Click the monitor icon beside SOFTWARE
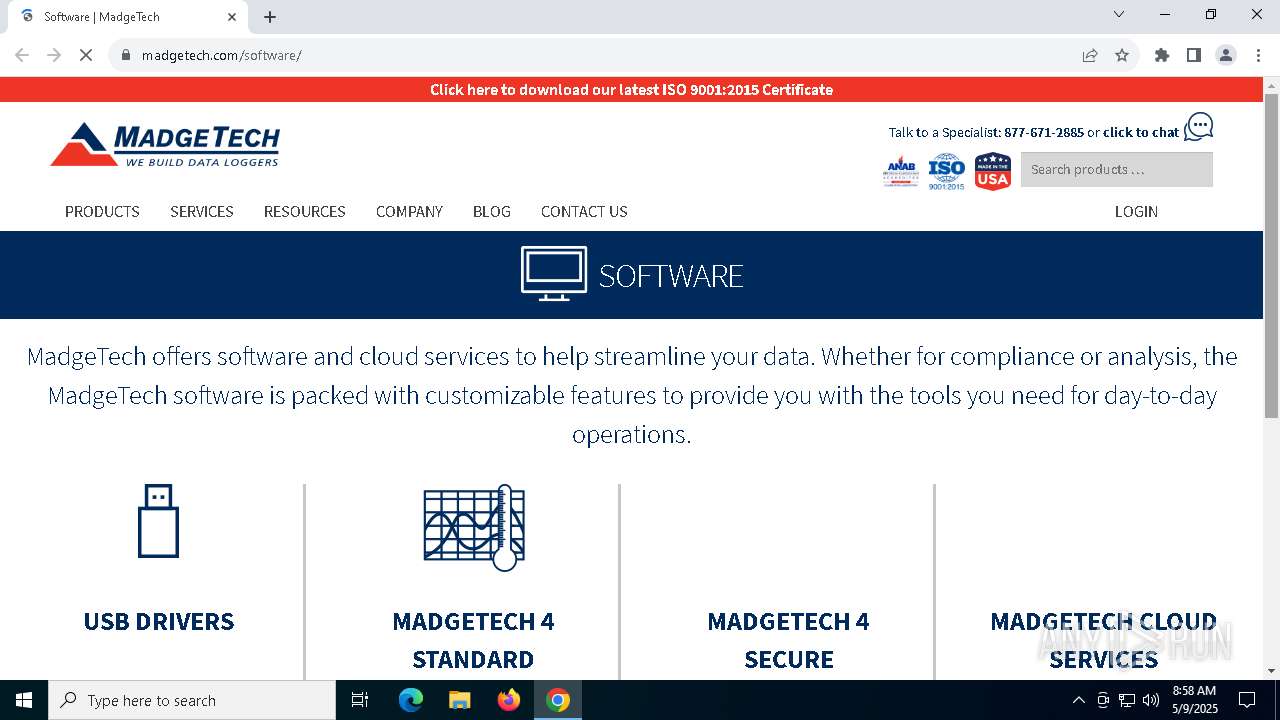Screen dimensions: 1280x720 tap(554, 273)
